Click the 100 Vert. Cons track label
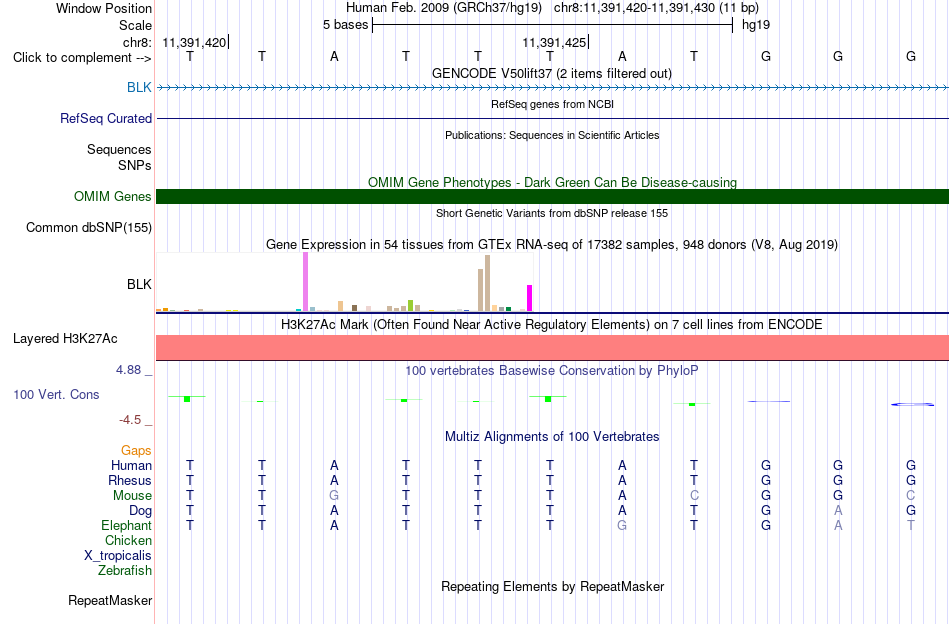The height and width of the screenshot is (624, 950). click(56, 394)
